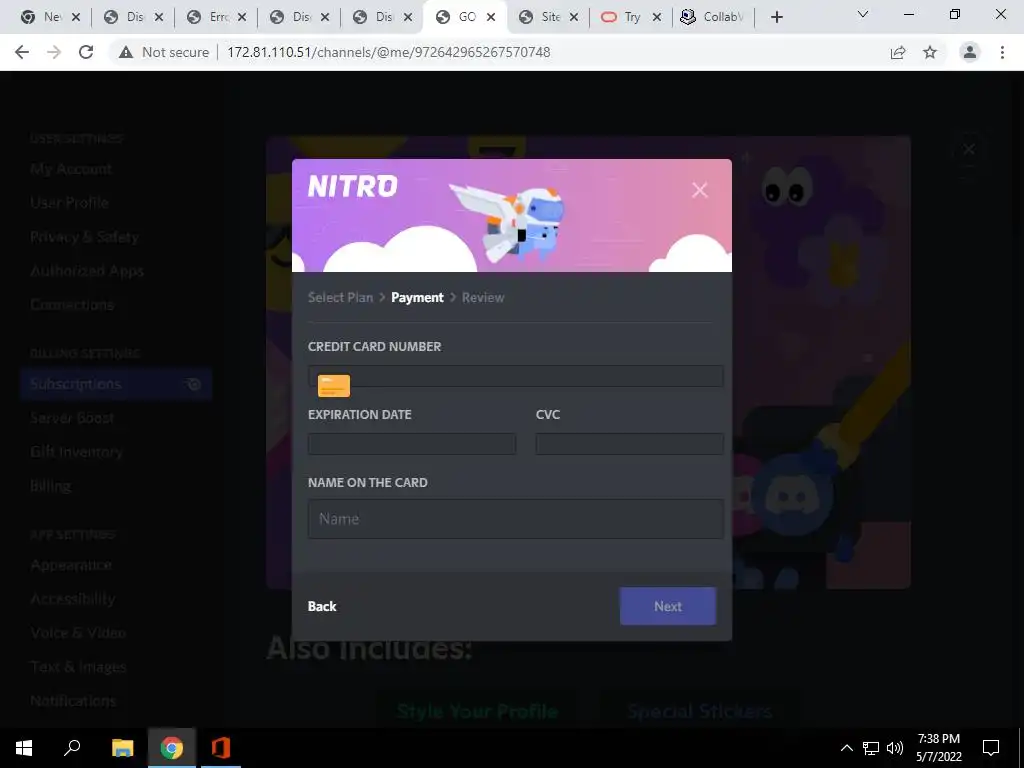The width and height of the screenshot is (1024, 768).
Task: Open Billing settings
Action: point(51,486)
